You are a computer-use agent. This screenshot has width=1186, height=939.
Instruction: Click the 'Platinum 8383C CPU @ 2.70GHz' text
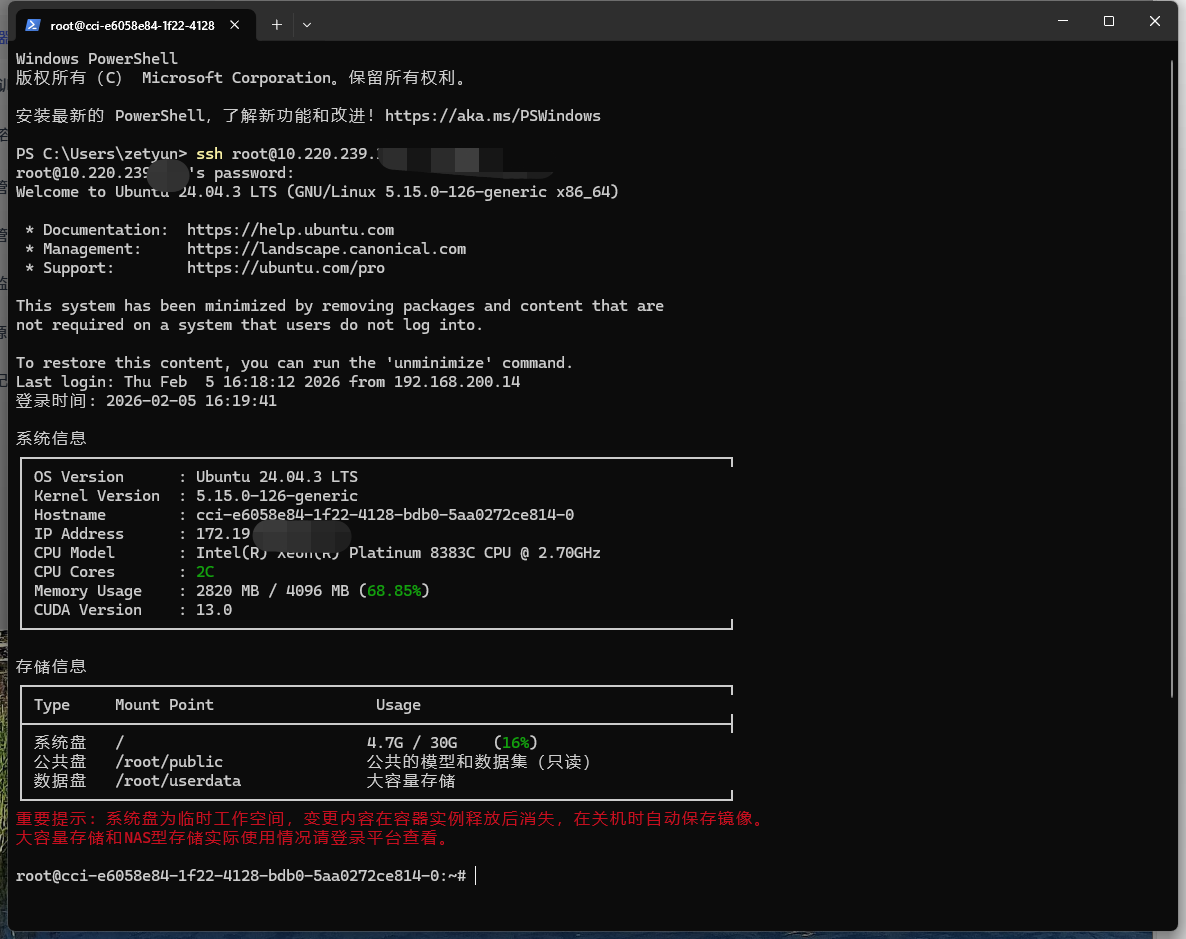(475, 553)
